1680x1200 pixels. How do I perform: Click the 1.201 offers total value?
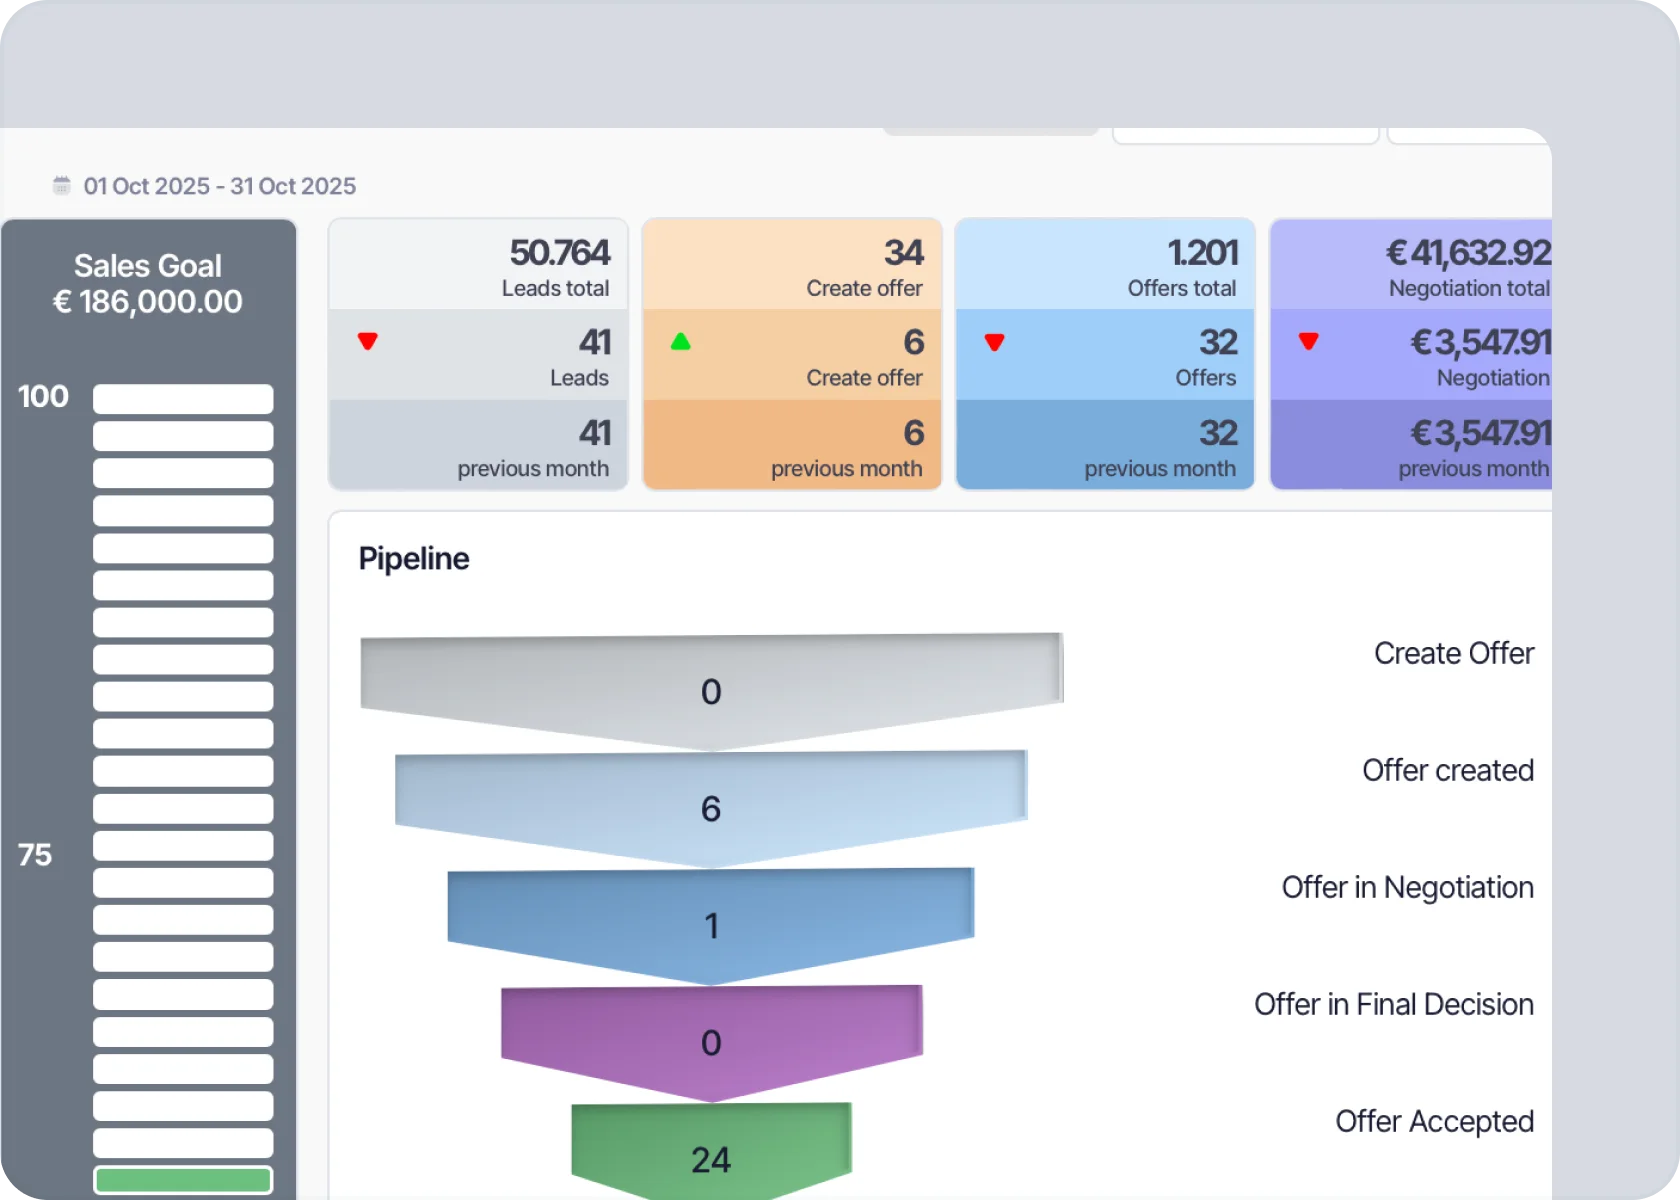1203,253
